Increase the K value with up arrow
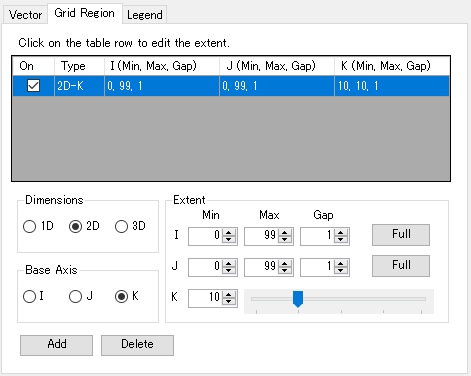The width and height of the screenshot is (471, 376). (x=229, y=294)
